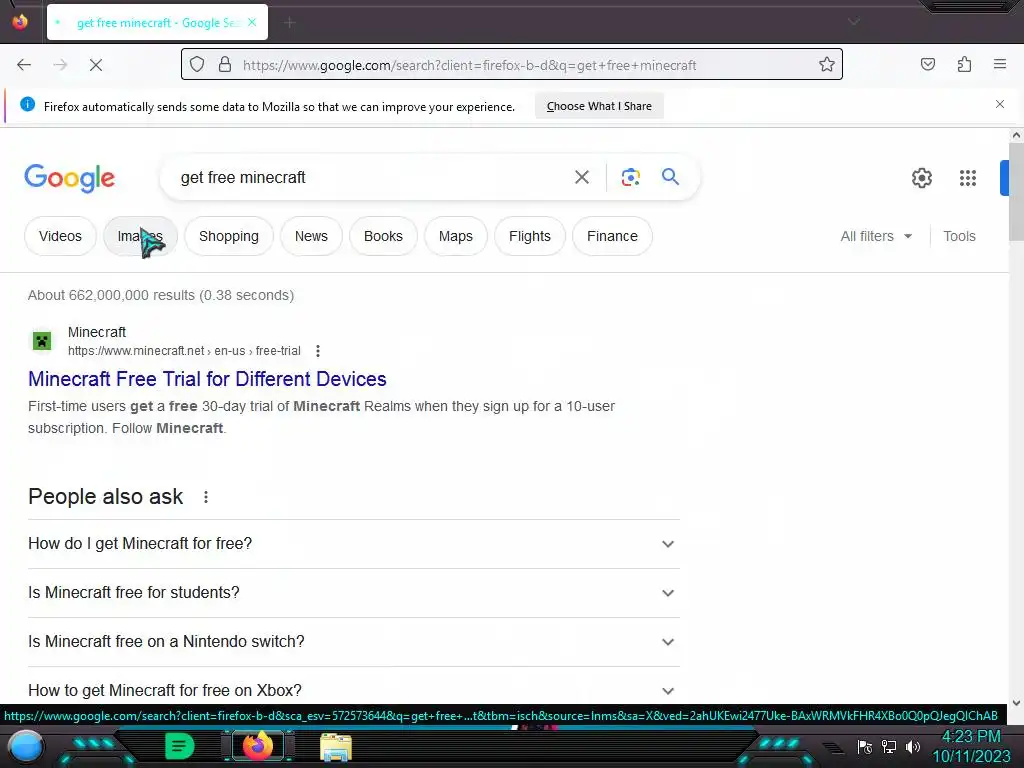Go back using the browser back arrow
The image size is (1024, 768).
[x=24, y=65]
